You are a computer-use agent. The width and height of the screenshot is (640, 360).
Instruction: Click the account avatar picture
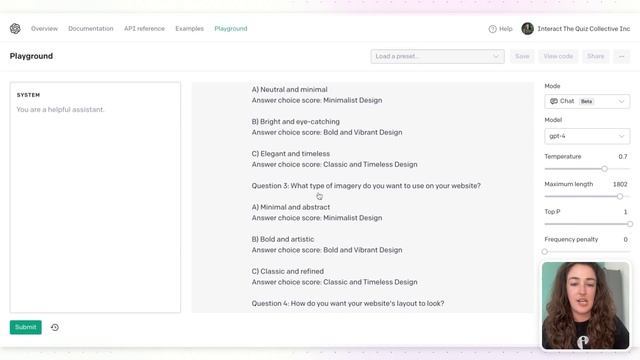[x=527, y=29]
